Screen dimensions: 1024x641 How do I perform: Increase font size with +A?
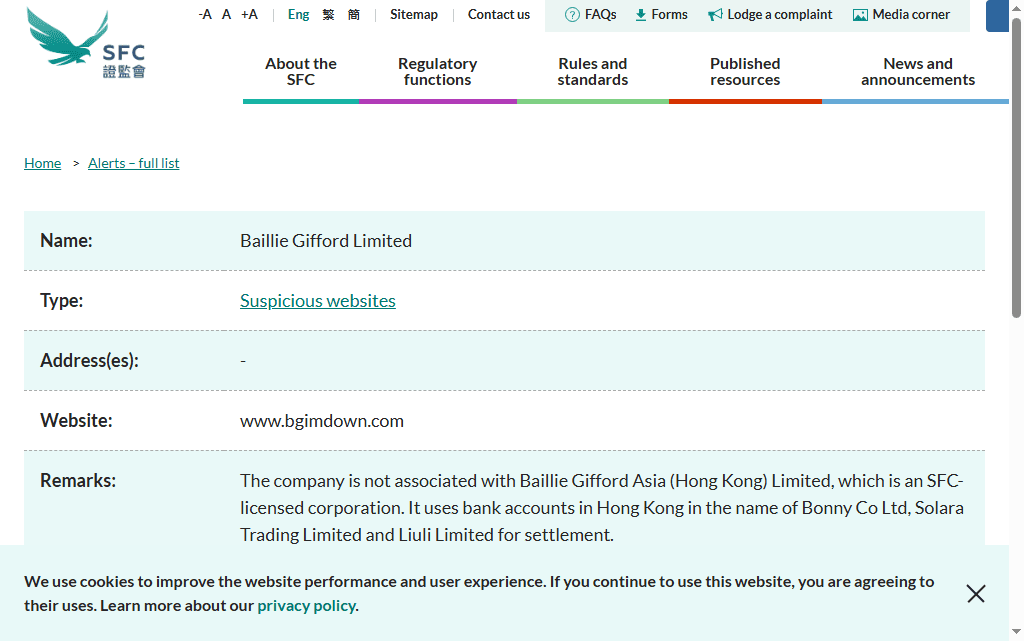(249, 14)
